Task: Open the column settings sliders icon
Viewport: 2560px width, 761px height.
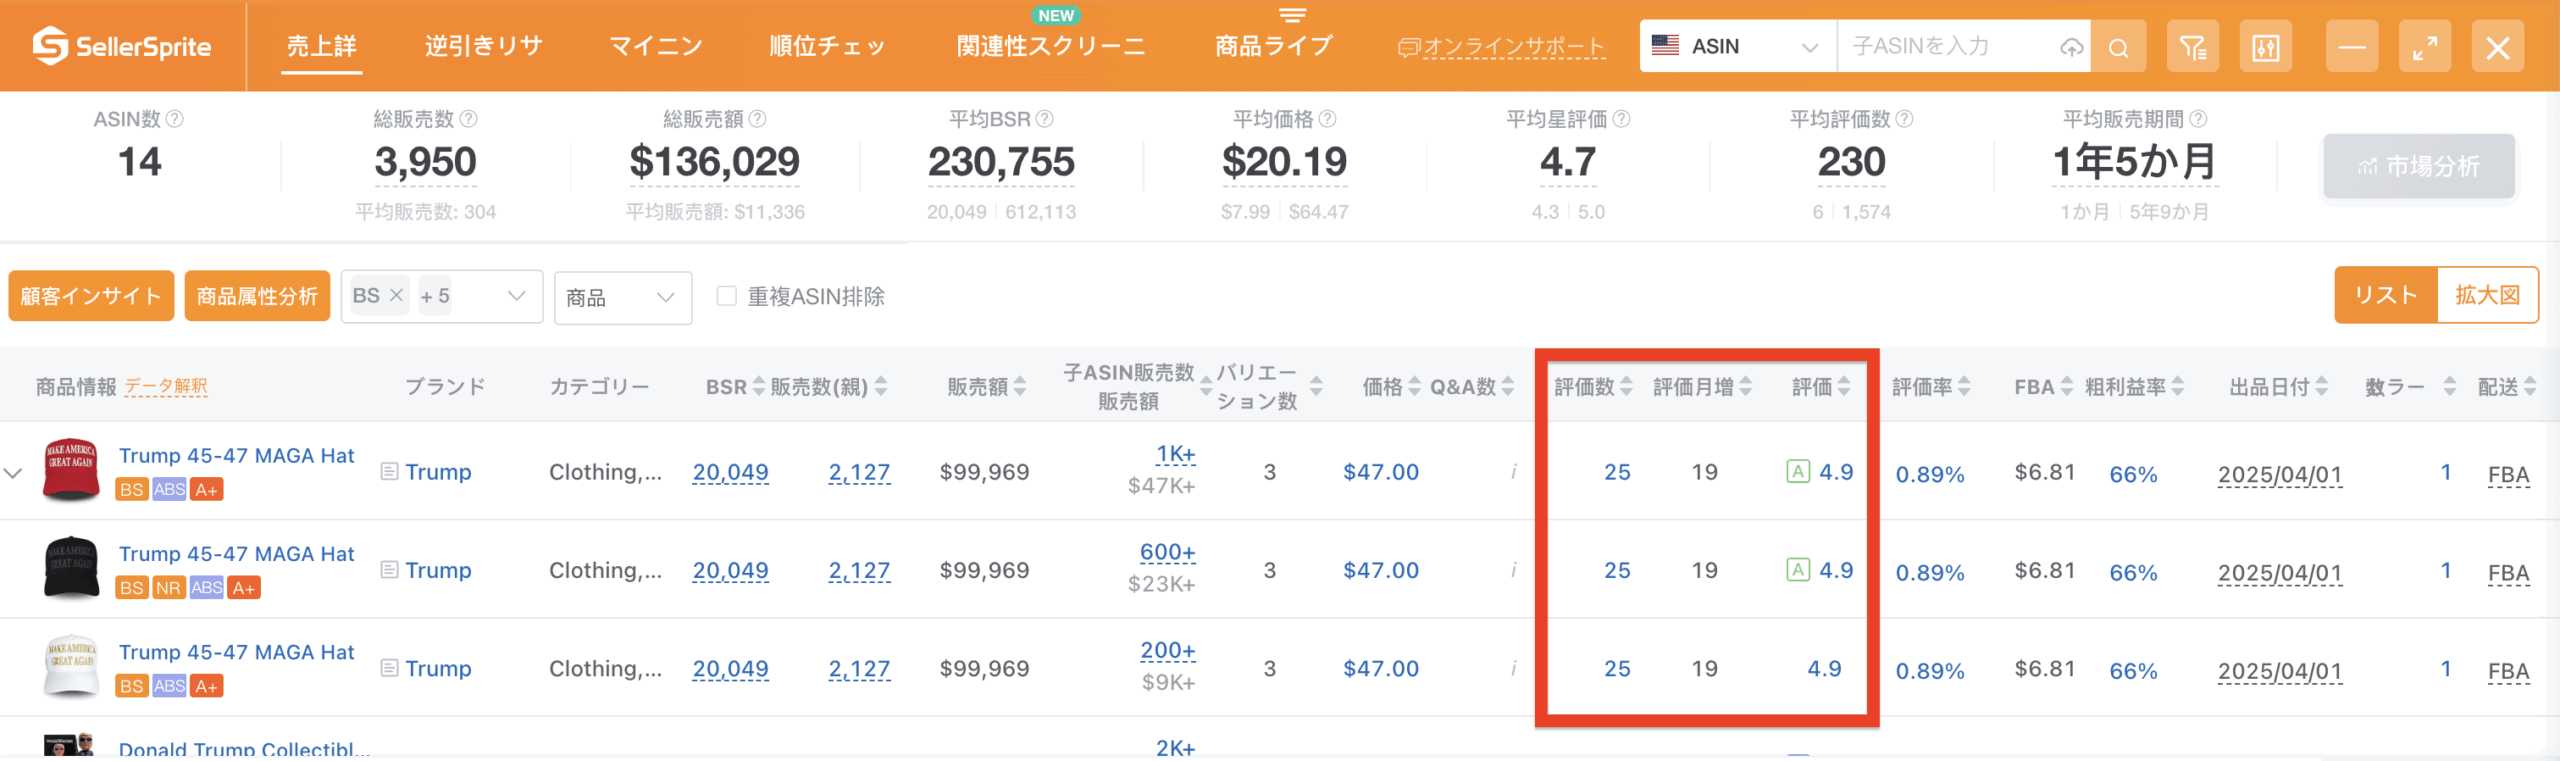Action: (2266, 47)
